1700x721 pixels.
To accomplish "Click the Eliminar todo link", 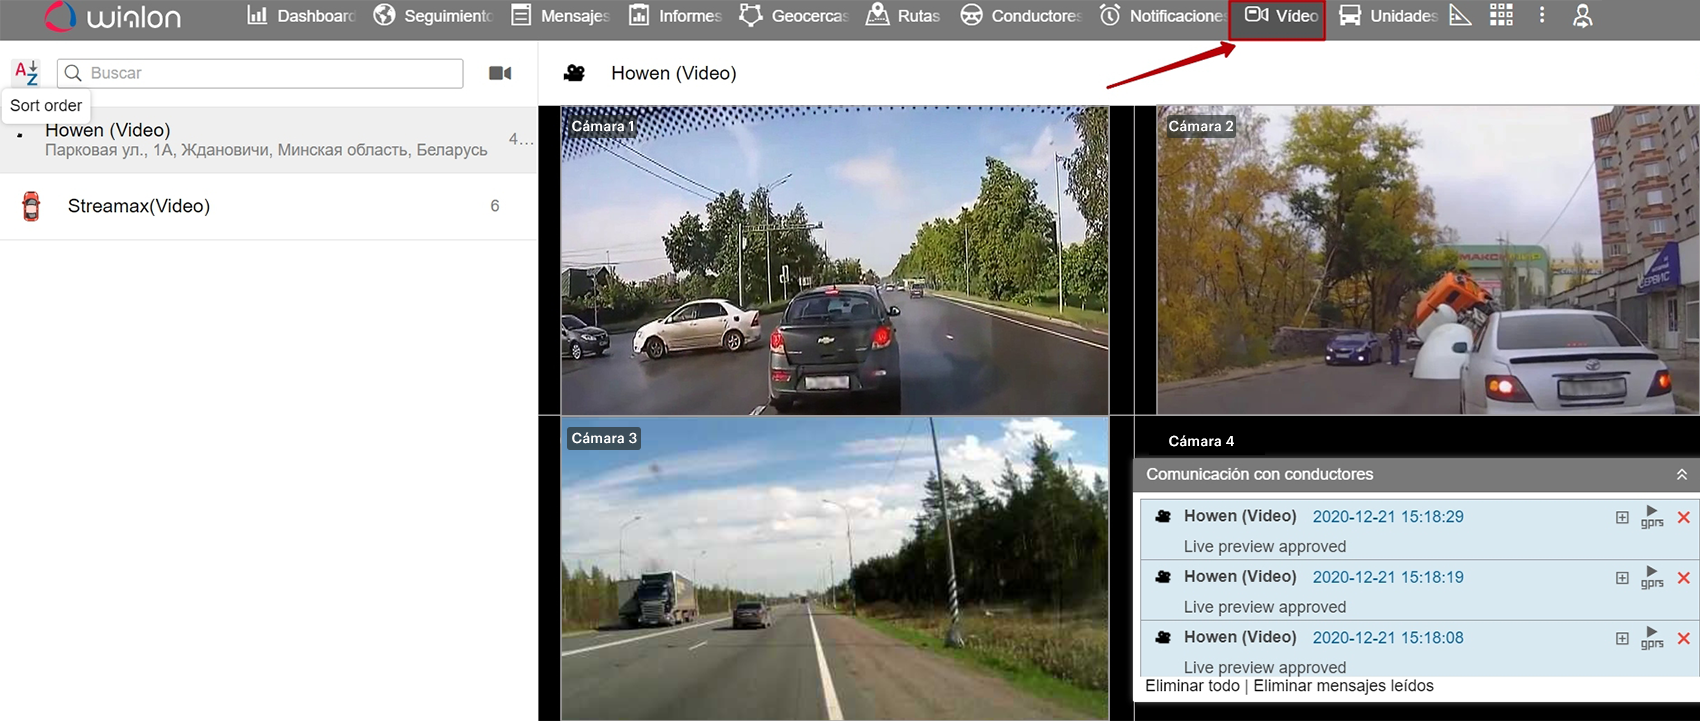I will tap(1192, 686).
